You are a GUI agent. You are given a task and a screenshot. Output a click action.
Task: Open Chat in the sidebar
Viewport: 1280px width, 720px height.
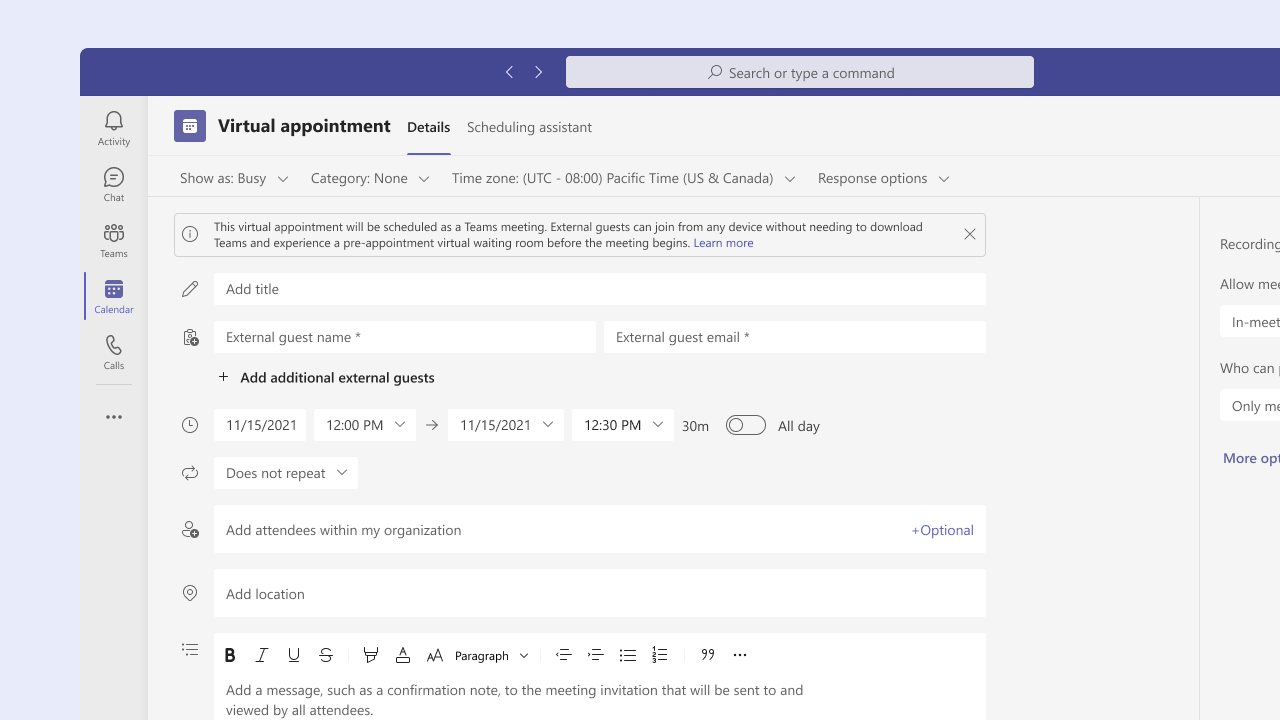(114, 185)
